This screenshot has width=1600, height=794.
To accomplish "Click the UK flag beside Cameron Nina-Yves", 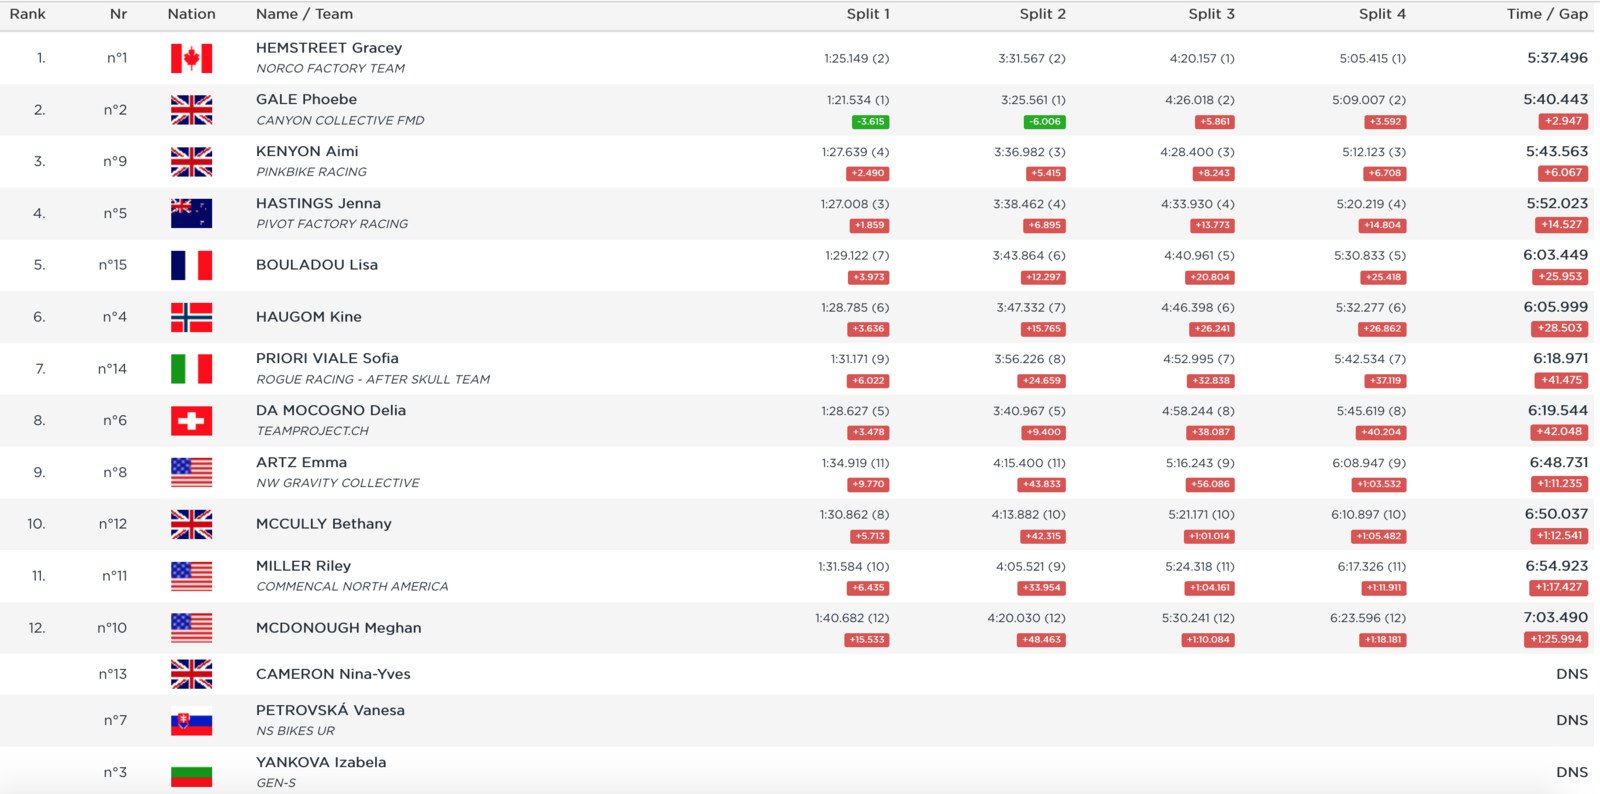I will click(191, 674).
